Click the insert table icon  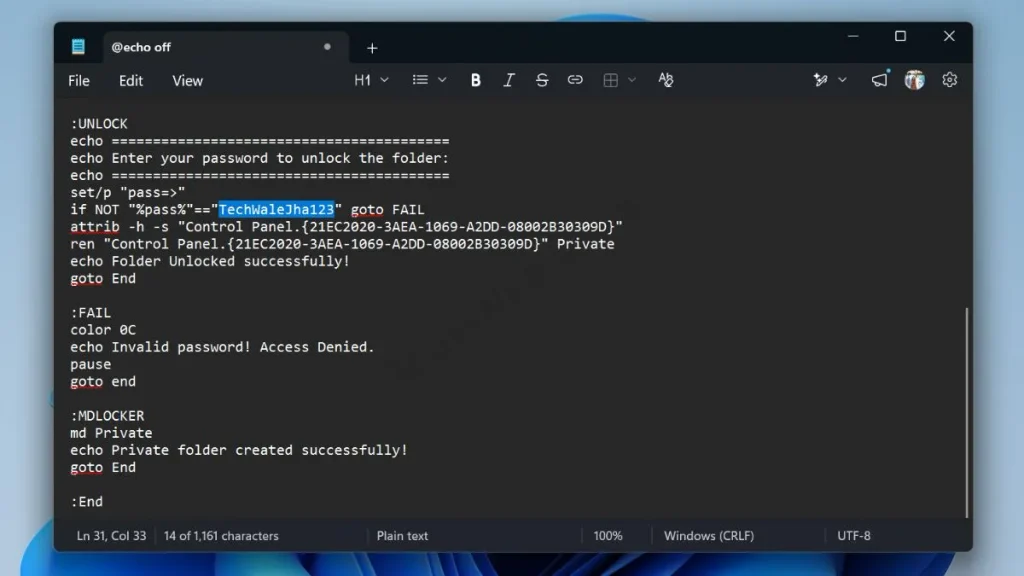click(611, 80)
